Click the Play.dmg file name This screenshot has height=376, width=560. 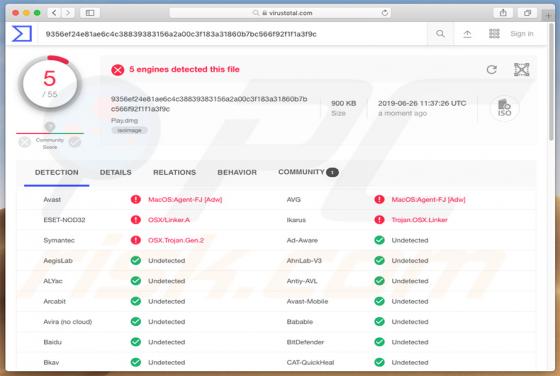[x=124, y=120]
